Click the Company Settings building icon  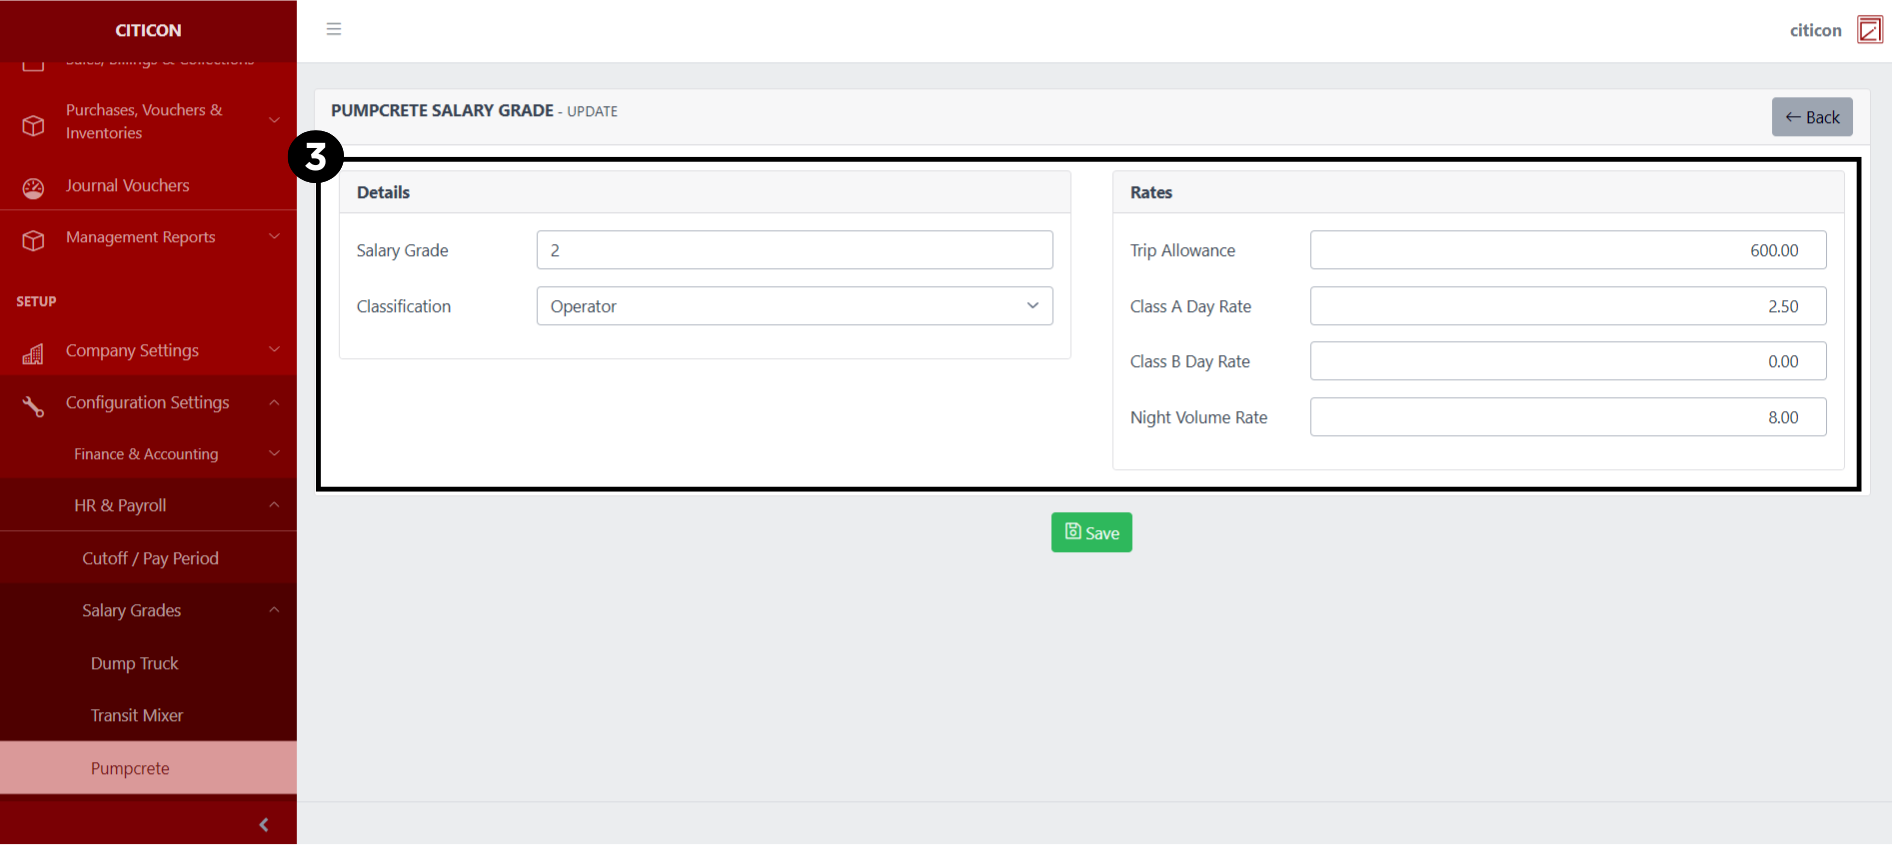33,353
